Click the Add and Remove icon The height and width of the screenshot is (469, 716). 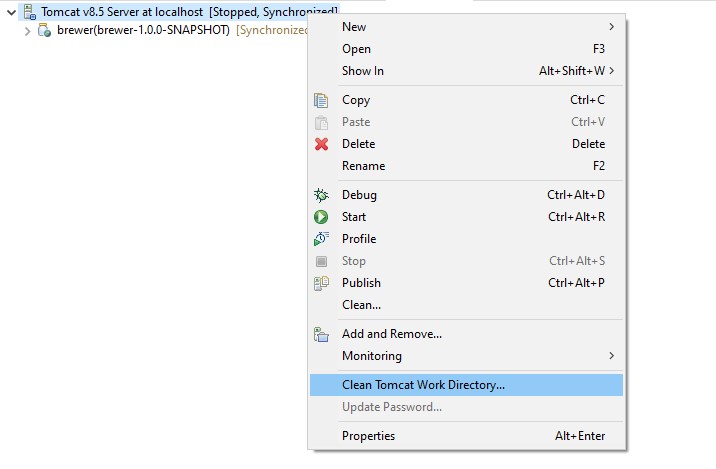[321, 334]
